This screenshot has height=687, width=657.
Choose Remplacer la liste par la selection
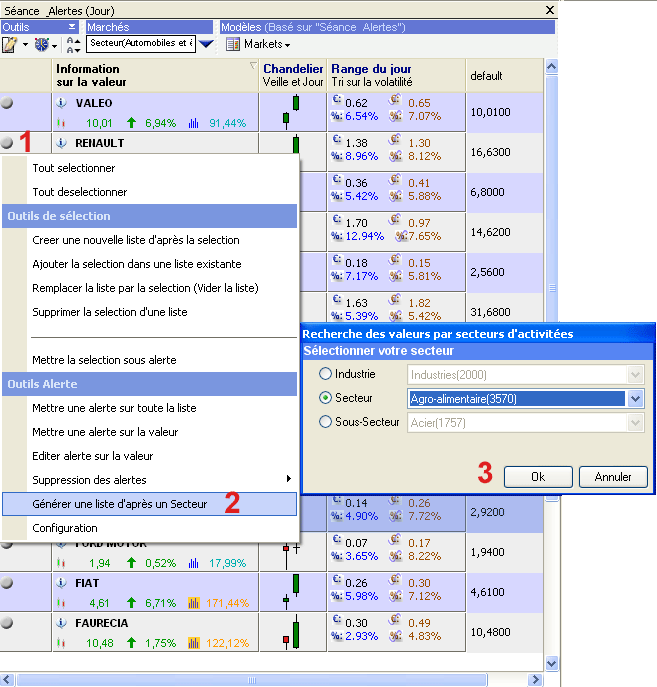click(149, 288)
